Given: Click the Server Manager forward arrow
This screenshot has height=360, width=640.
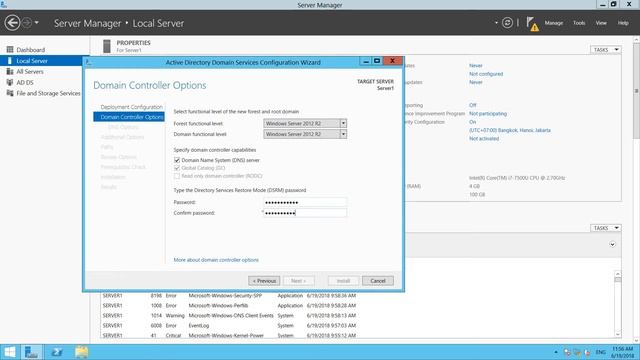Looking at the screenshot, I should click(x=27, y=23).
